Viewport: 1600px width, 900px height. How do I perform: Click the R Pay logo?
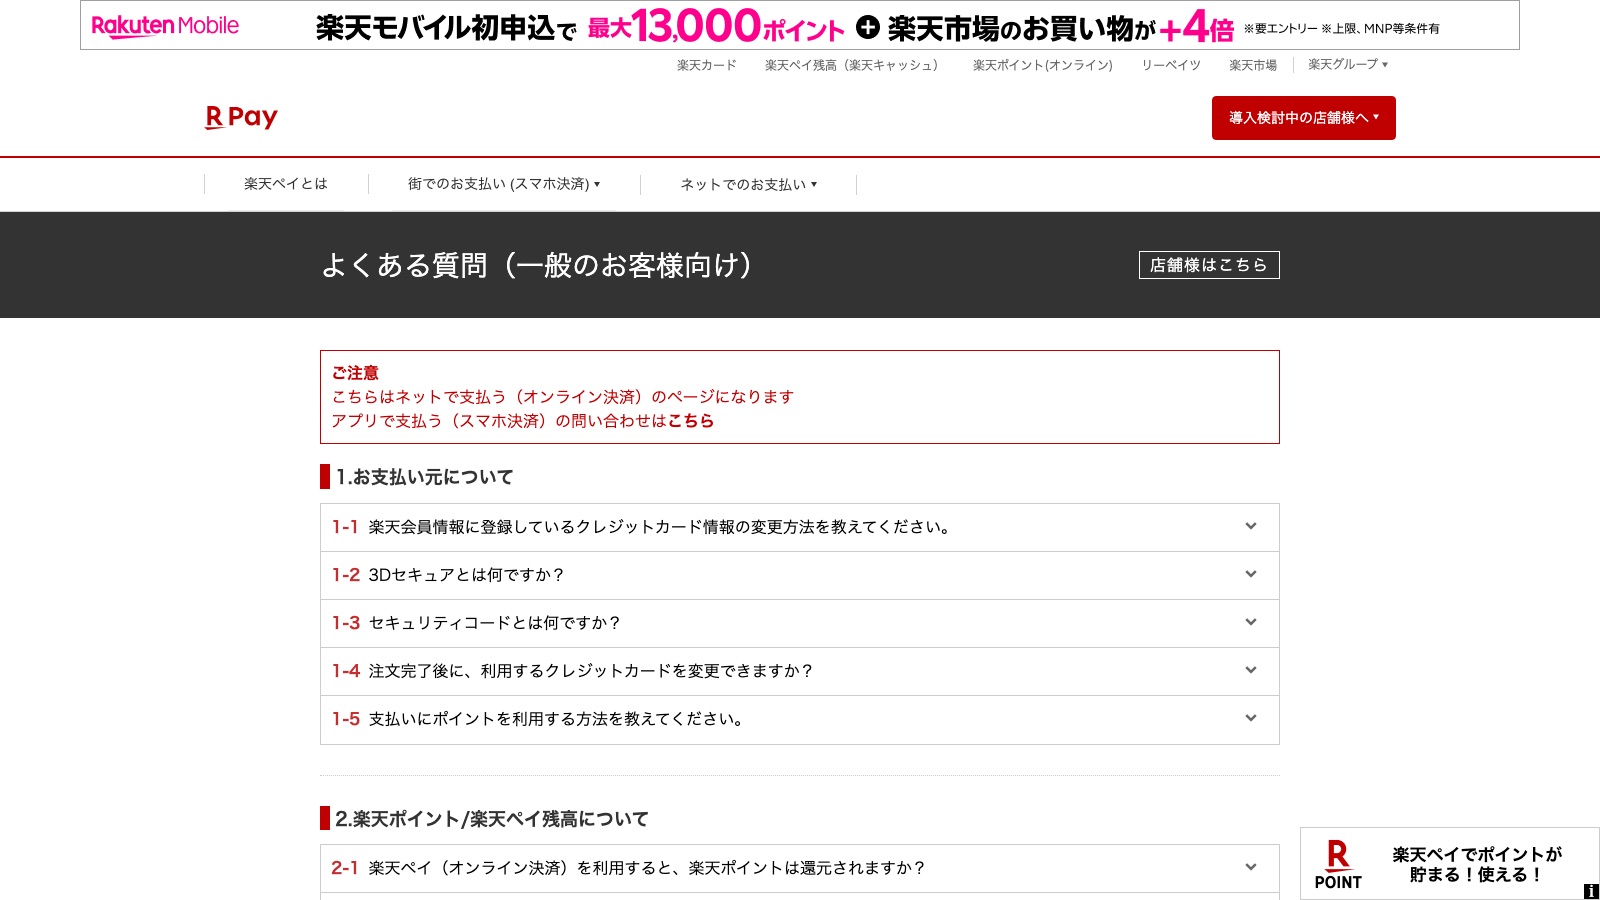[x=241, y=118]
